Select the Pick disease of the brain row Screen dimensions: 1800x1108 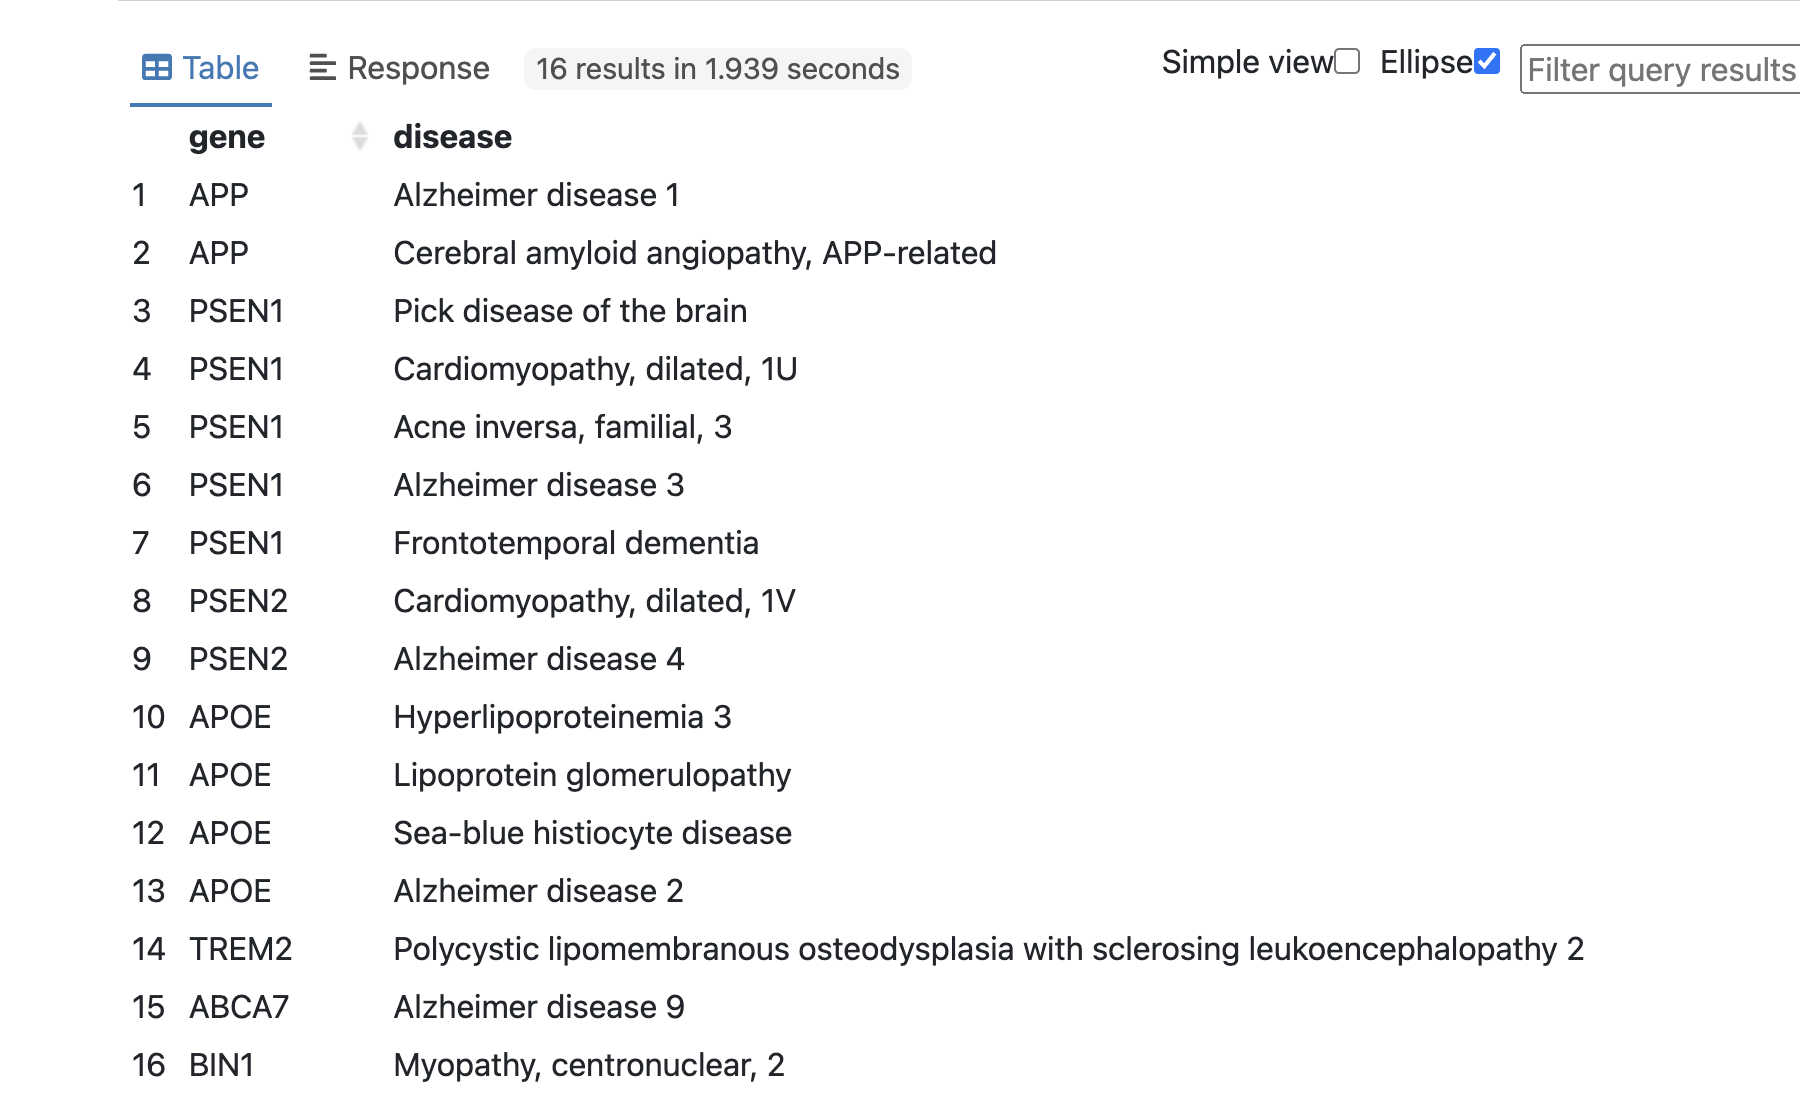570,311
